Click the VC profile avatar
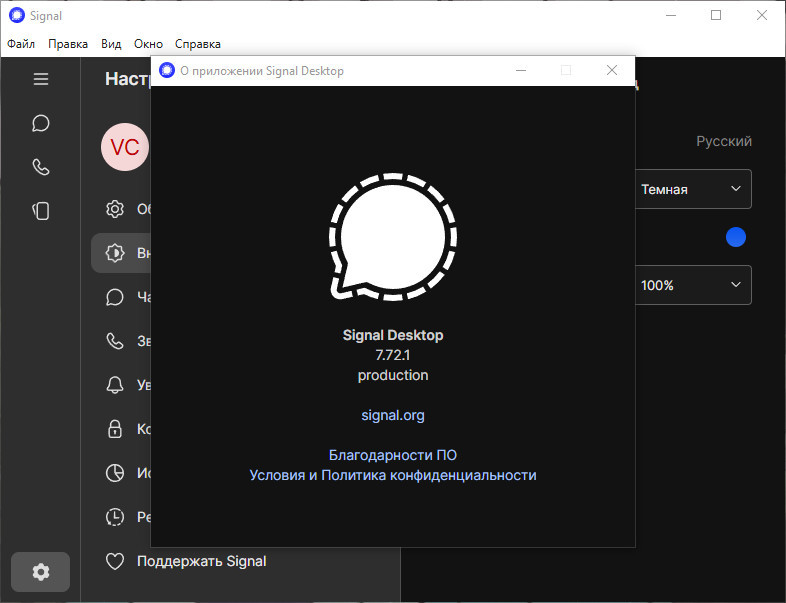The image size is (786, 603). tap(125, 147)
